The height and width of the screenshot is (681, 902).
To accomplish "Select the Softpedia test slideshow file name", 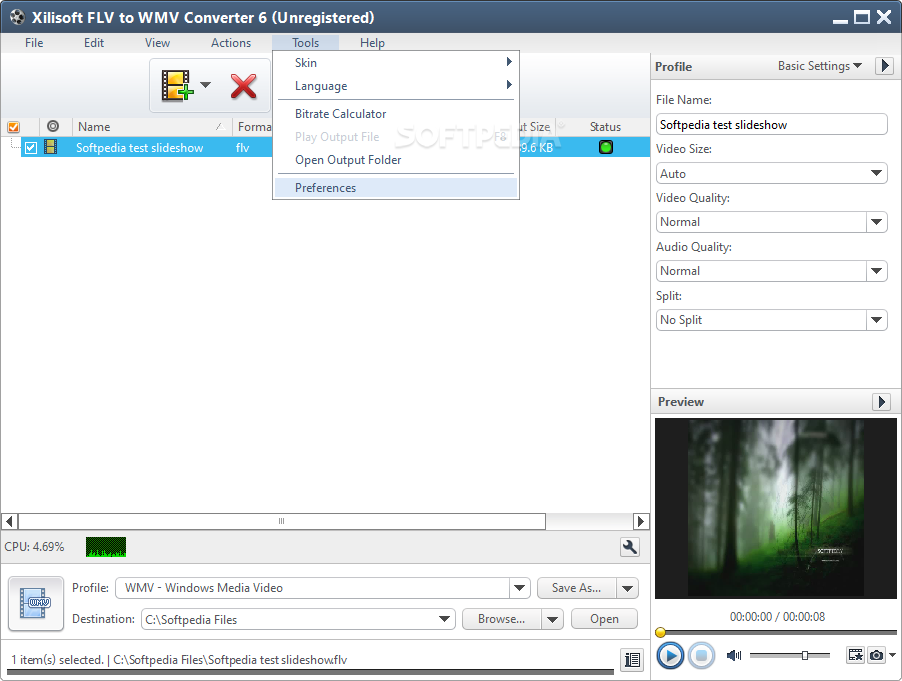I will [139, 148].
